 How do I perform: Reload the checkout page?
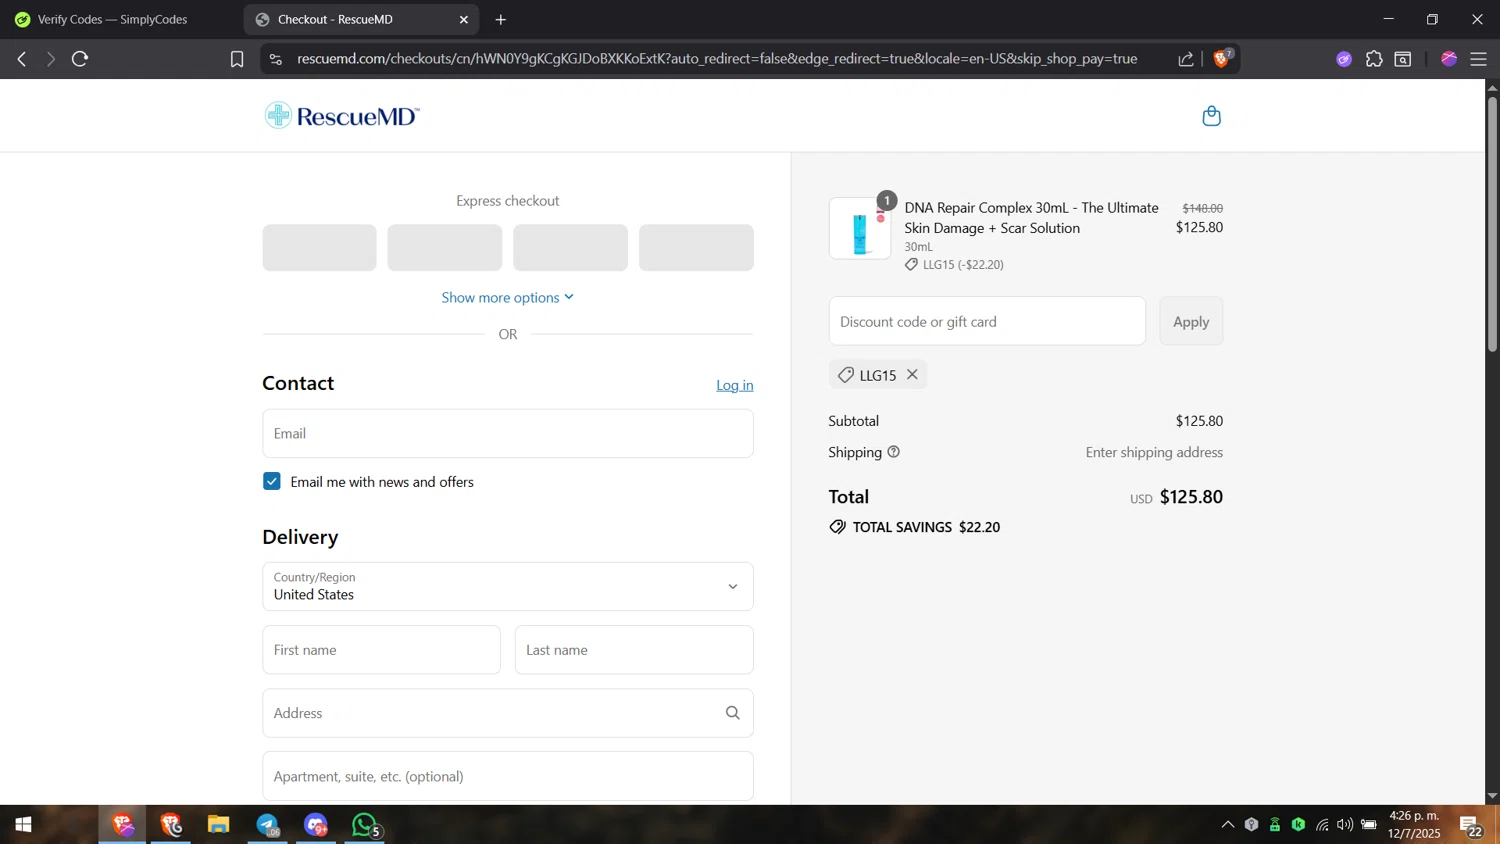click(x=80, y=59)
